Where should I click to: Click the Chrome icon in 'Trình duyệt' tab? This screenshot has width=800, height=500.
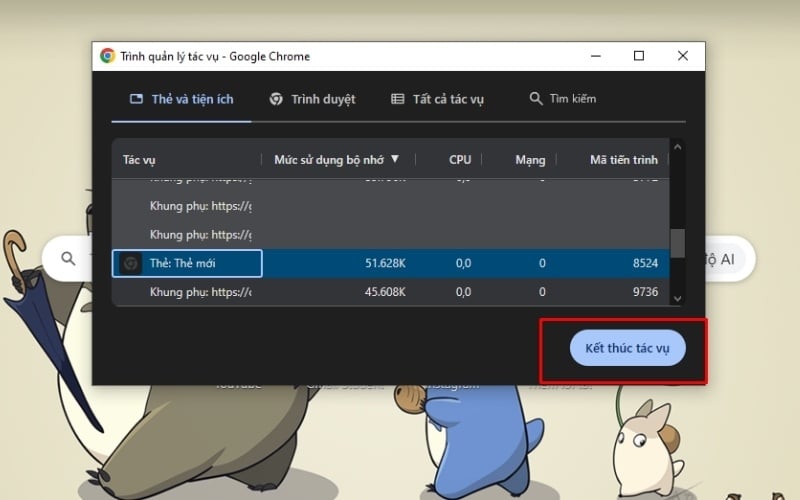click(x=276, y=98)
